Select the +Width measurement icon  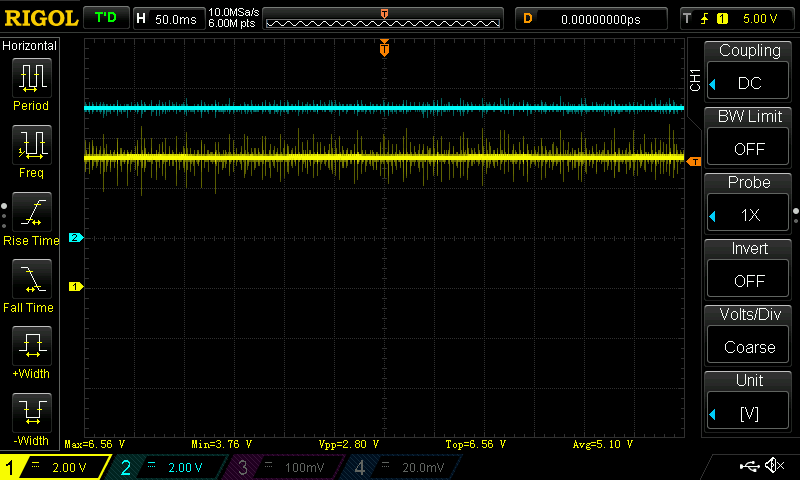point(31,347)
